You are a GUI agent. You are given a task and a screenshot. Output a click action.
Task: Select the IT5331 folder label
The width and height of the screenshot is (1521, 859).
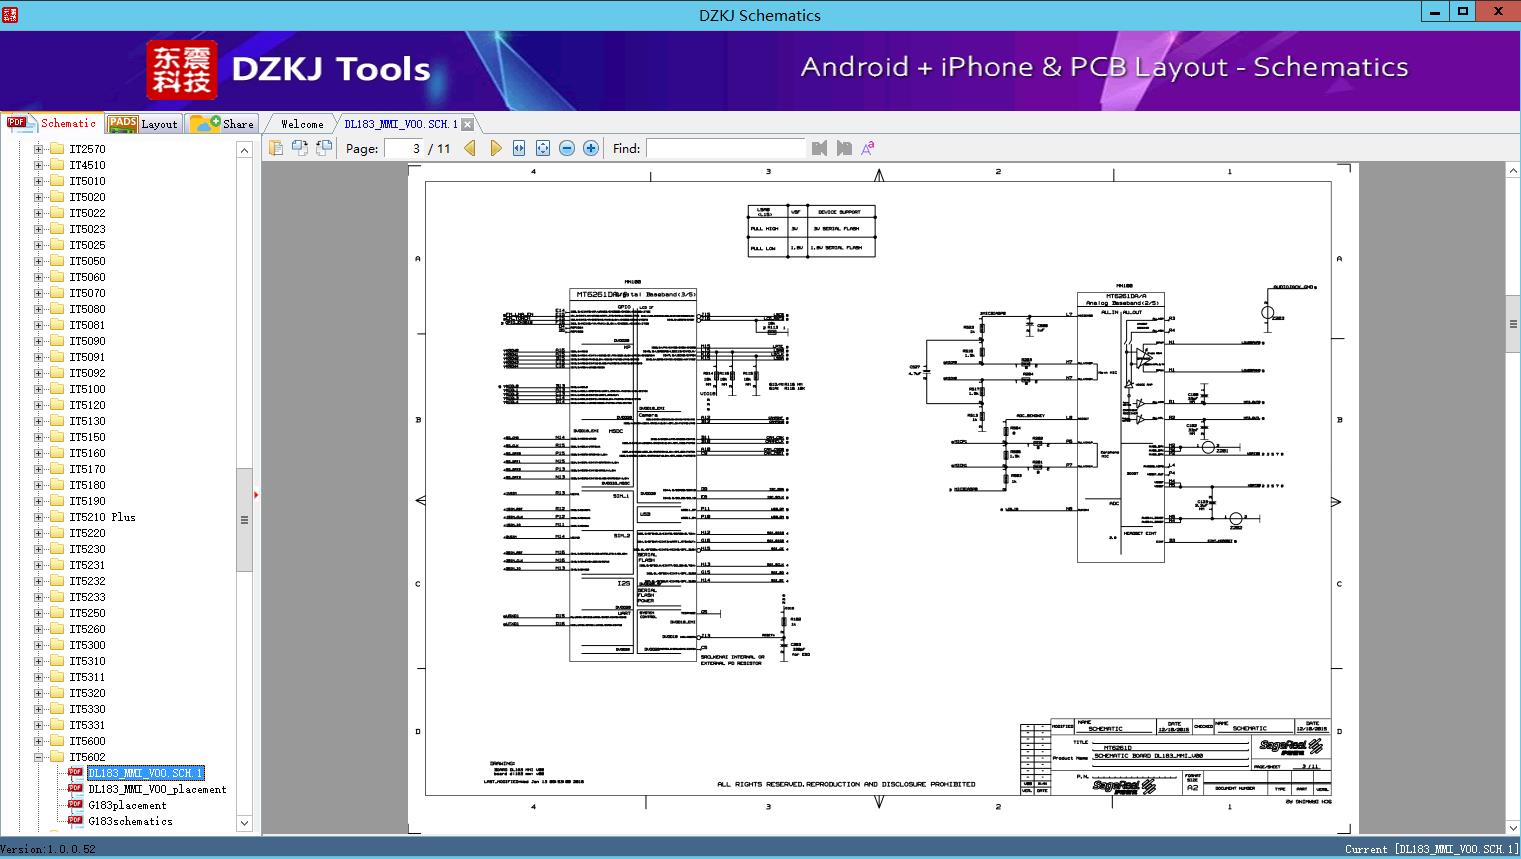coord(87,725)
